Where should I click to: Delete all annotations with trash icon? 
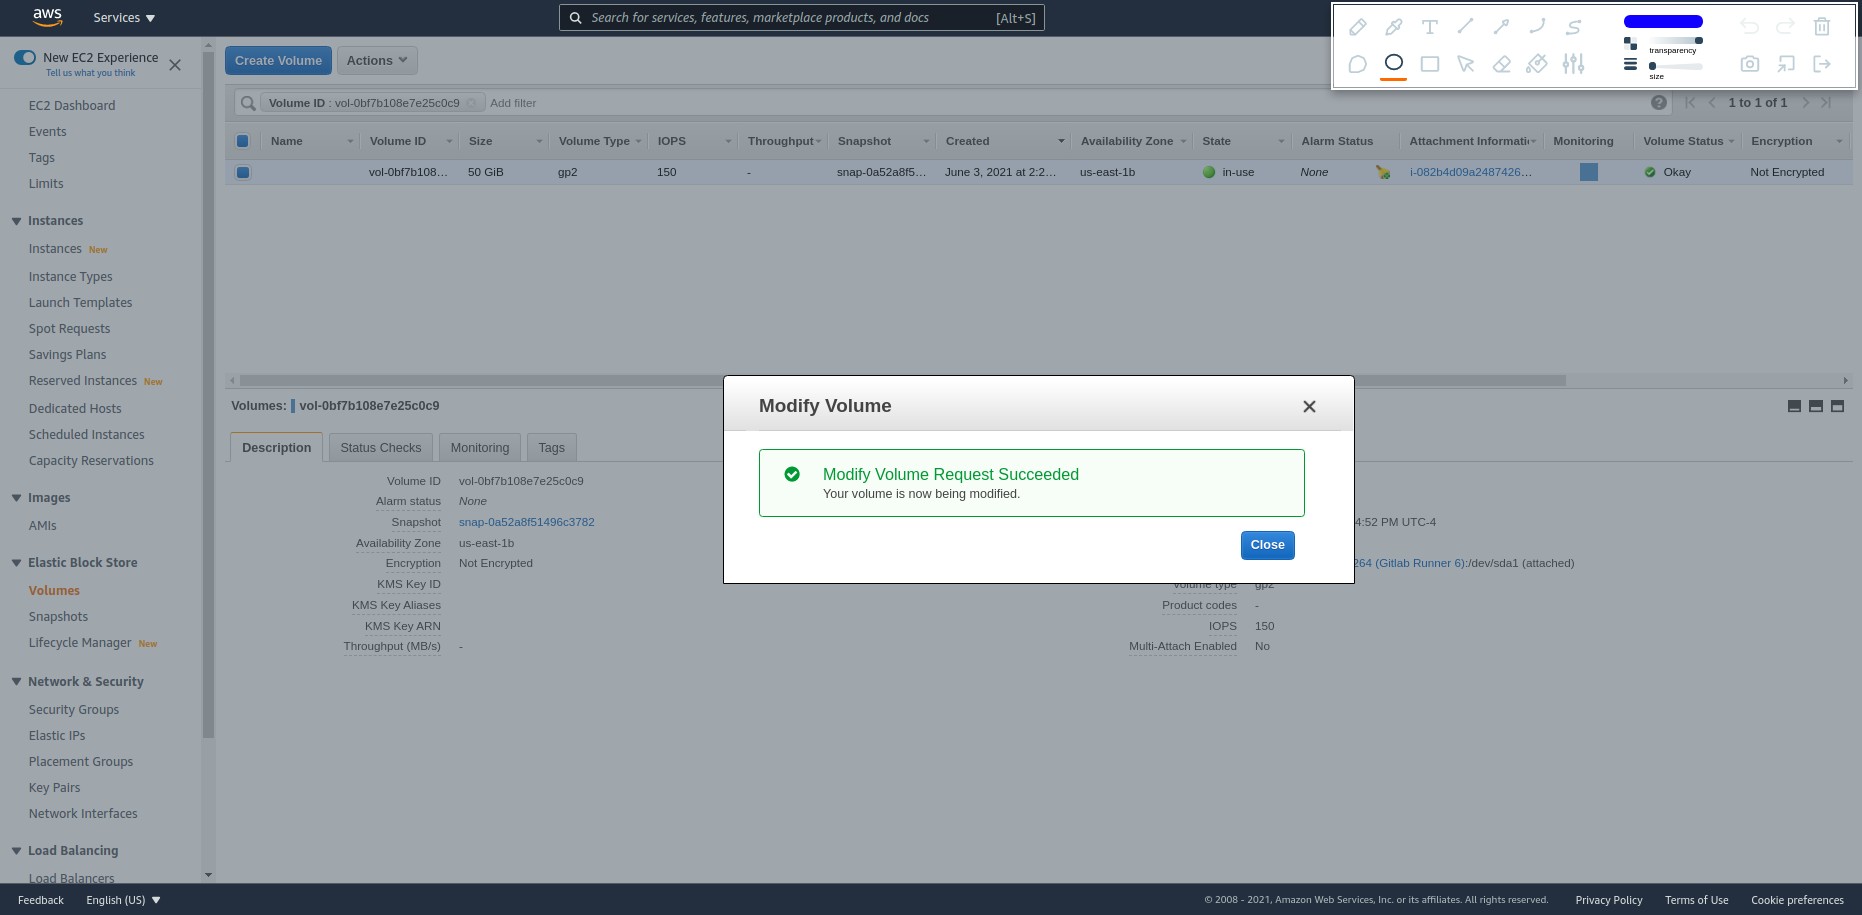[x=1822, y=27]
